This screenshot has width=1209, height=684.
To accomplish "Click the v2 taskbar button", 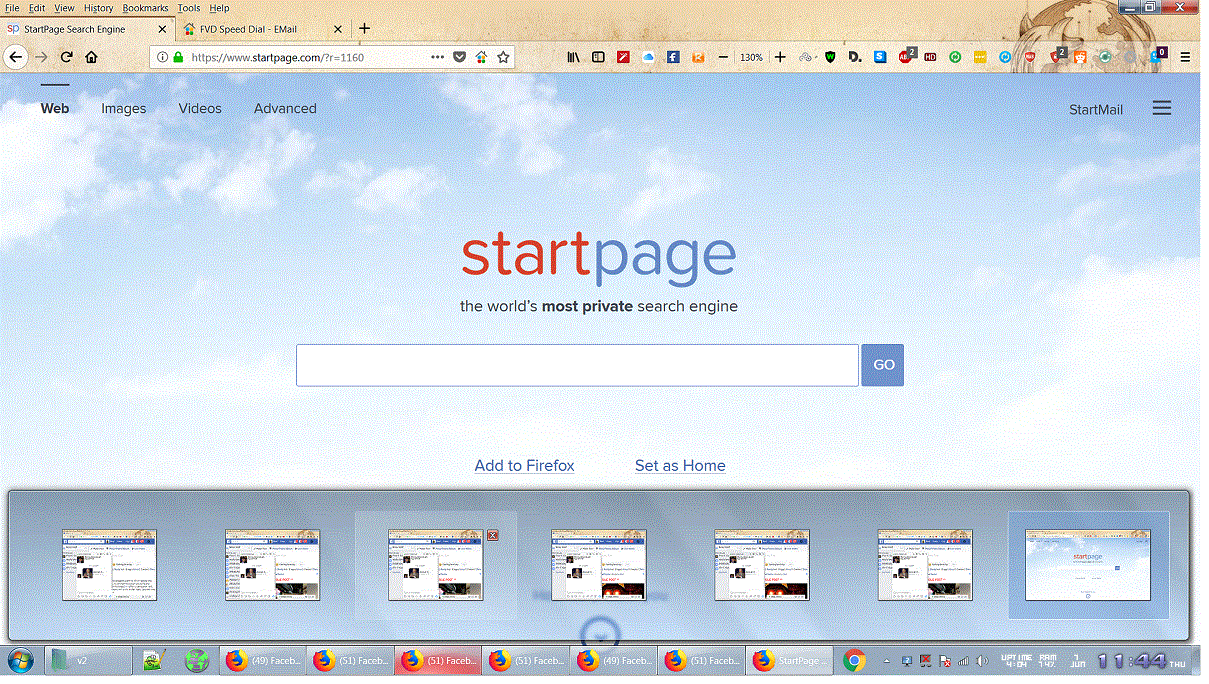I will coord(88,660).
